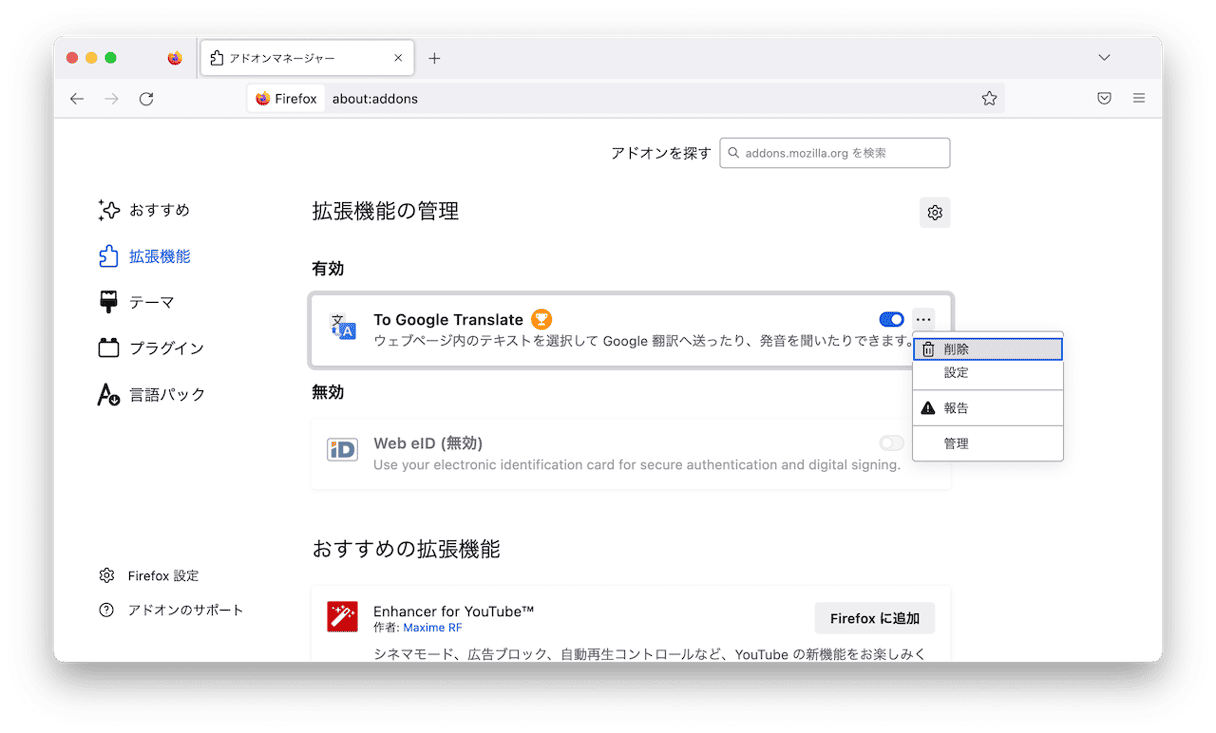Go back to the previous page

[x=77, y=98]
